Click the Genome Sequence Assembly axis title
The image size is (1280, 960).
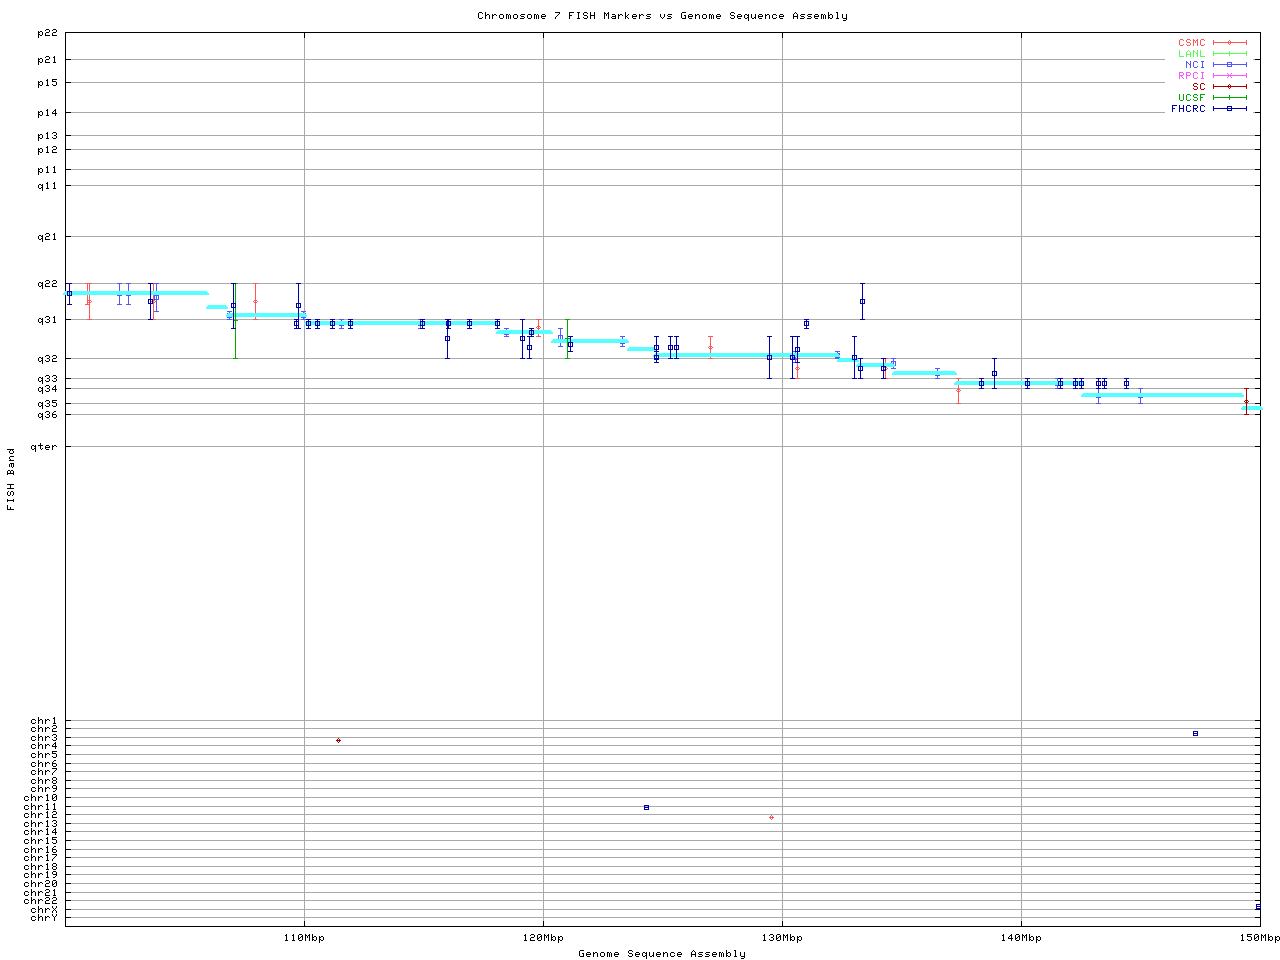pyautogui.click(x=662, y=953)
